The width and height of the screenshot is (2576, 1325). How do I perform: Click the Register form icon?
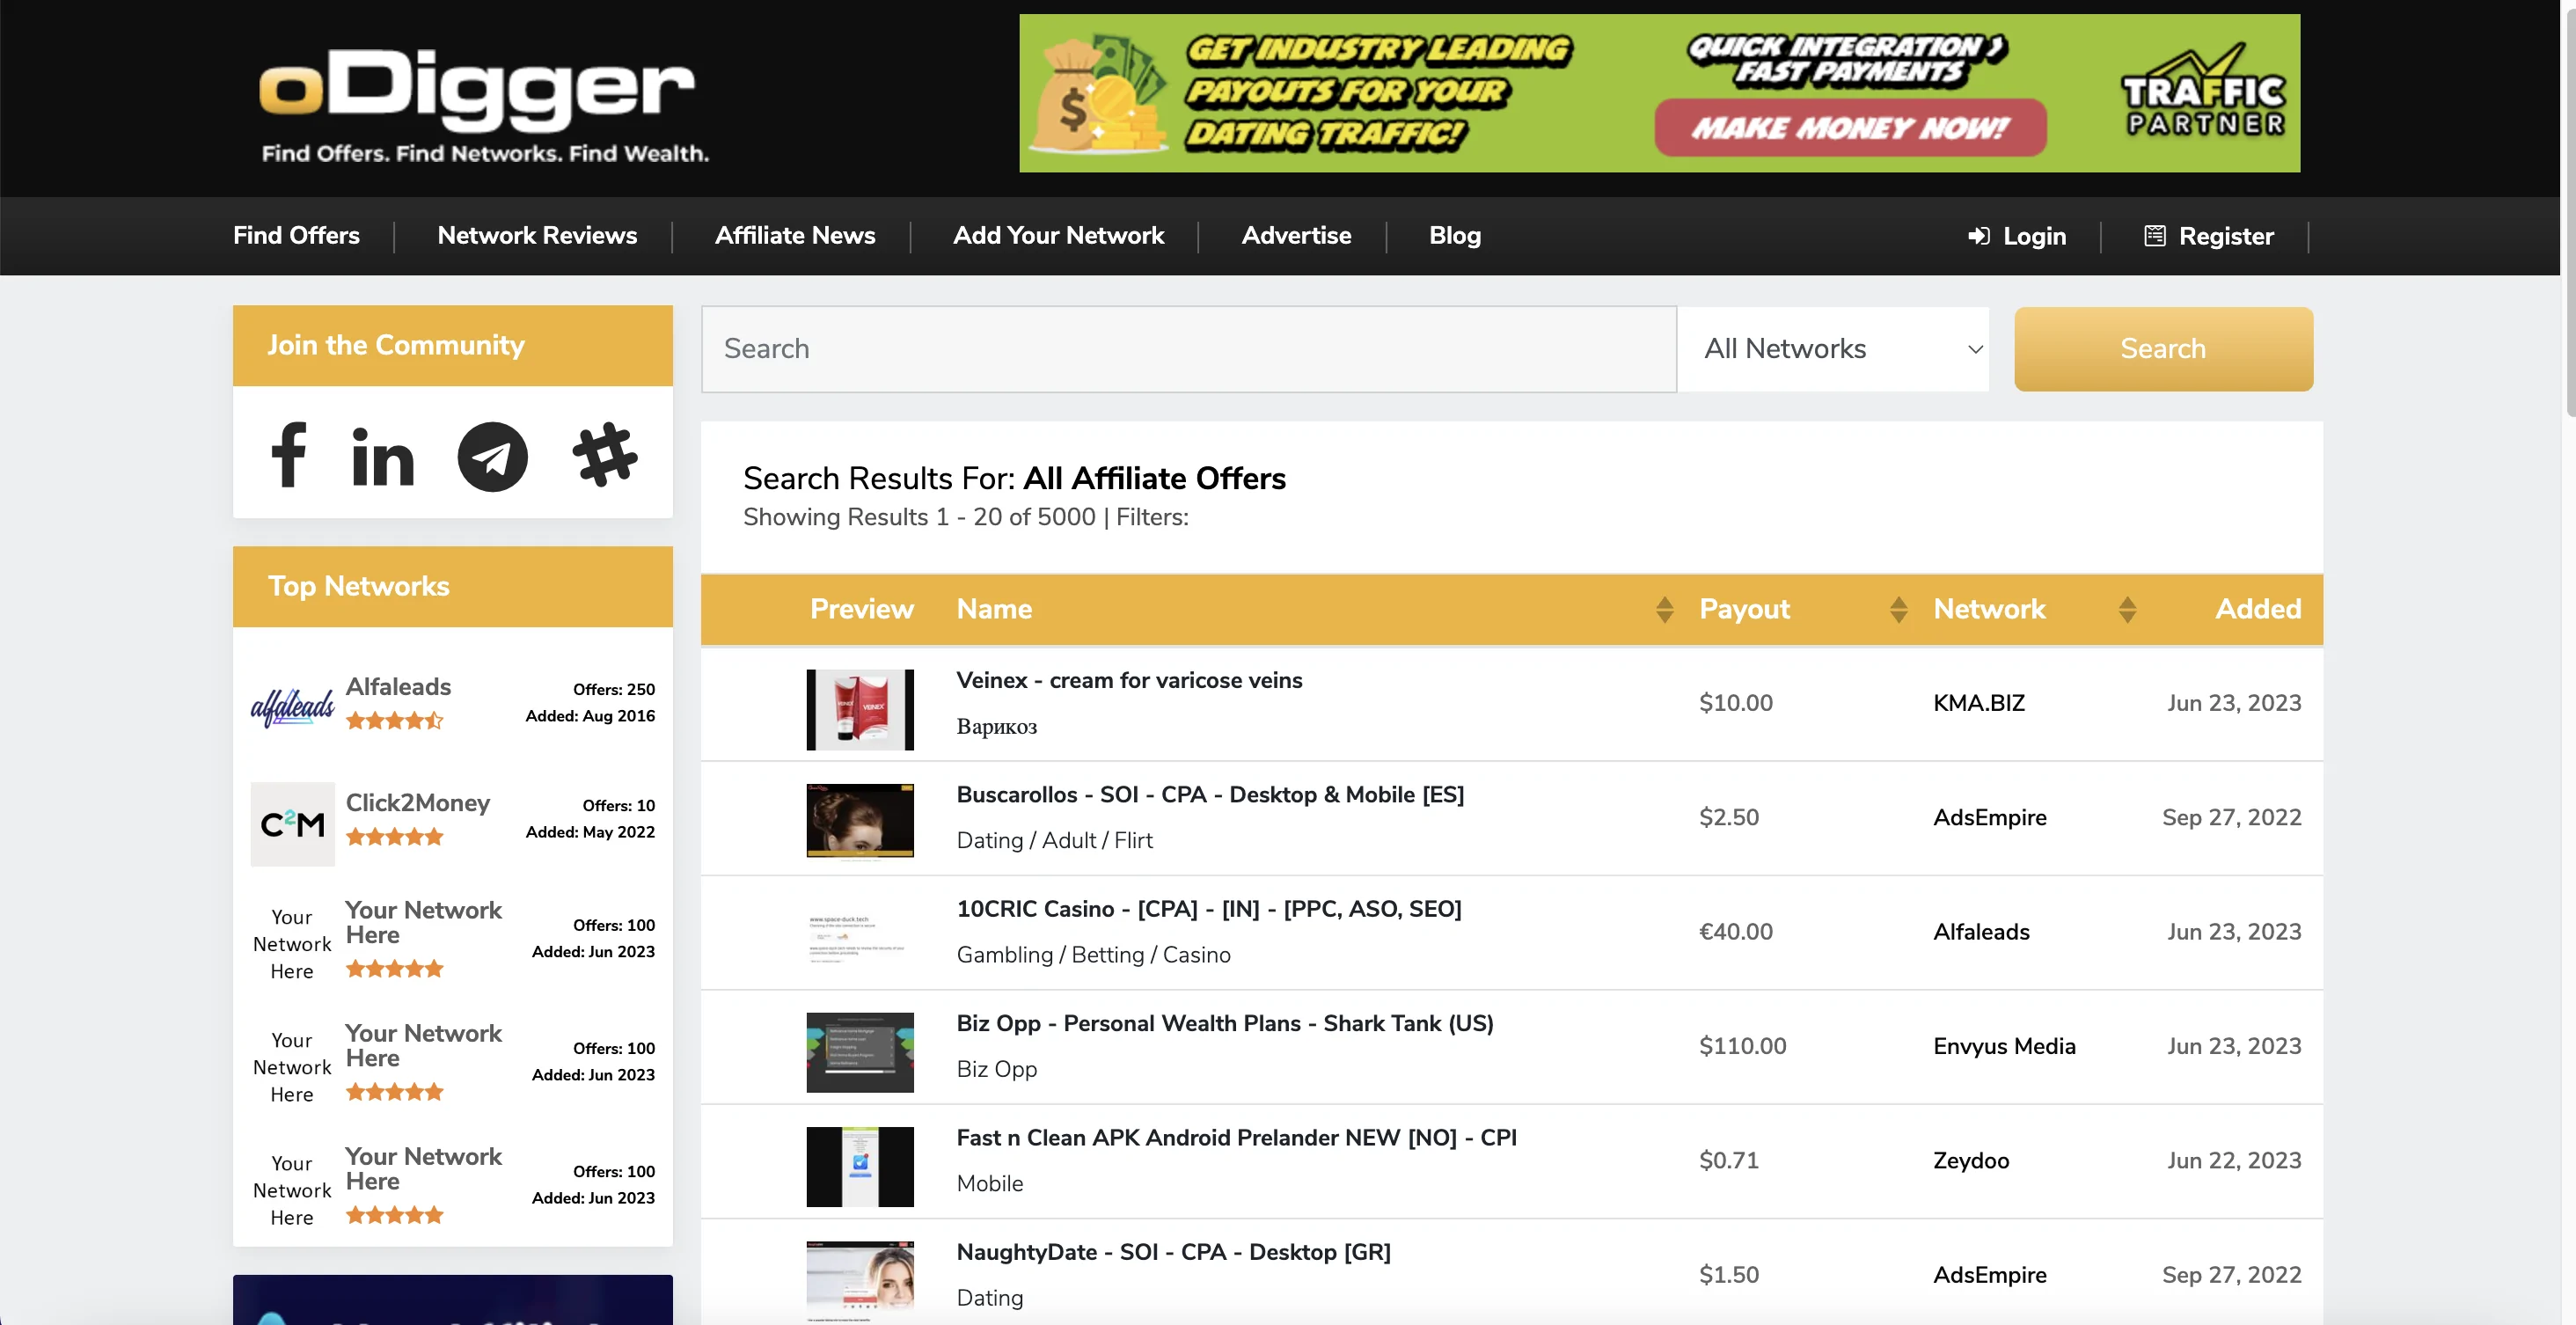[x=2155, y=236]
